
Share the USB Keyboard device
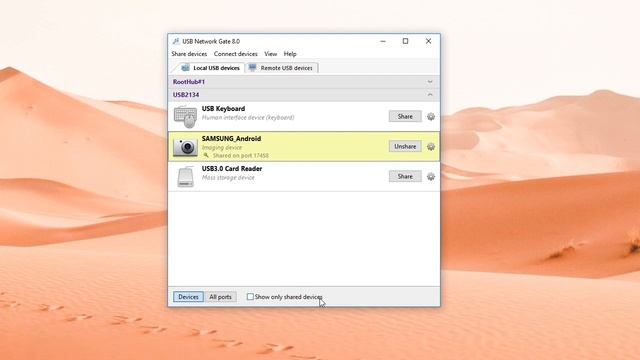pyautogui.click(x=405, y=116)
